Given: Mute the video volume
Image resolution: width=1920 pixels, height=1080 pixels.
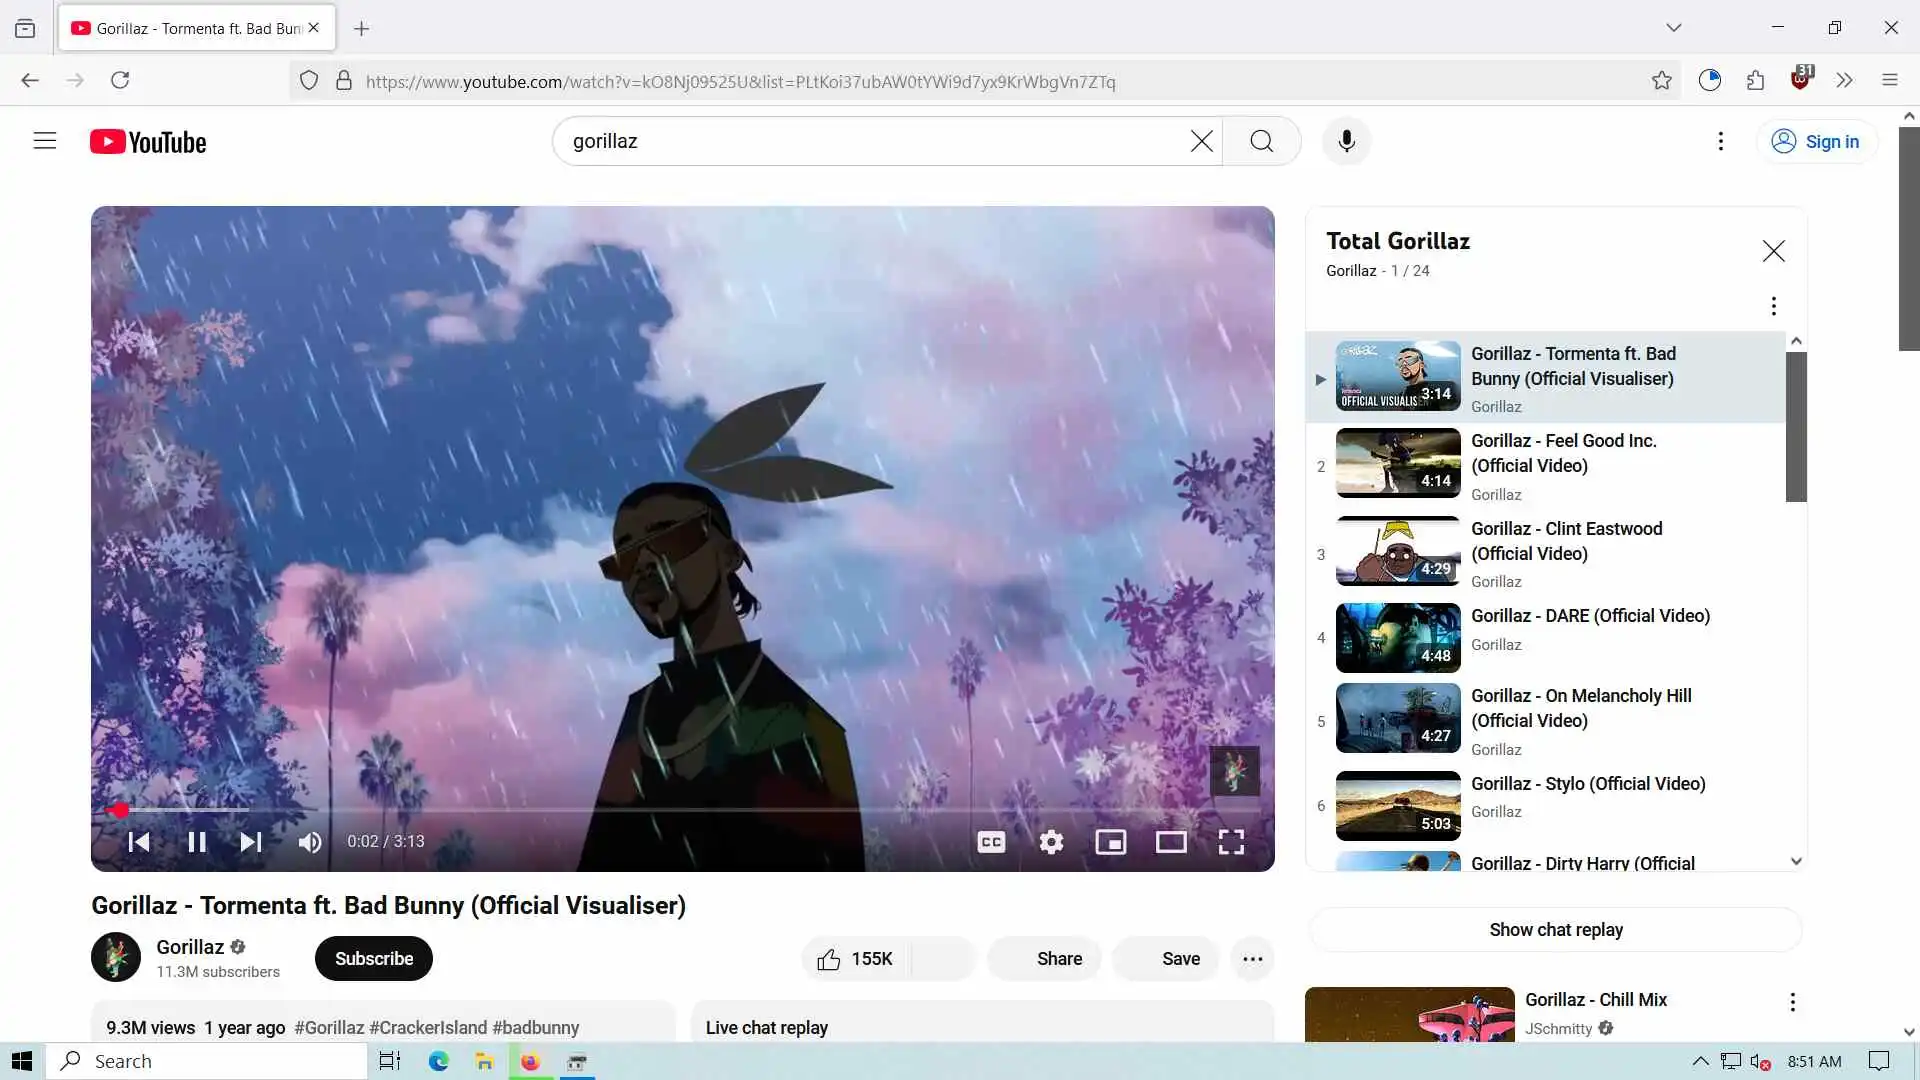Looking at the screenshot, I should tap(310, 842).
